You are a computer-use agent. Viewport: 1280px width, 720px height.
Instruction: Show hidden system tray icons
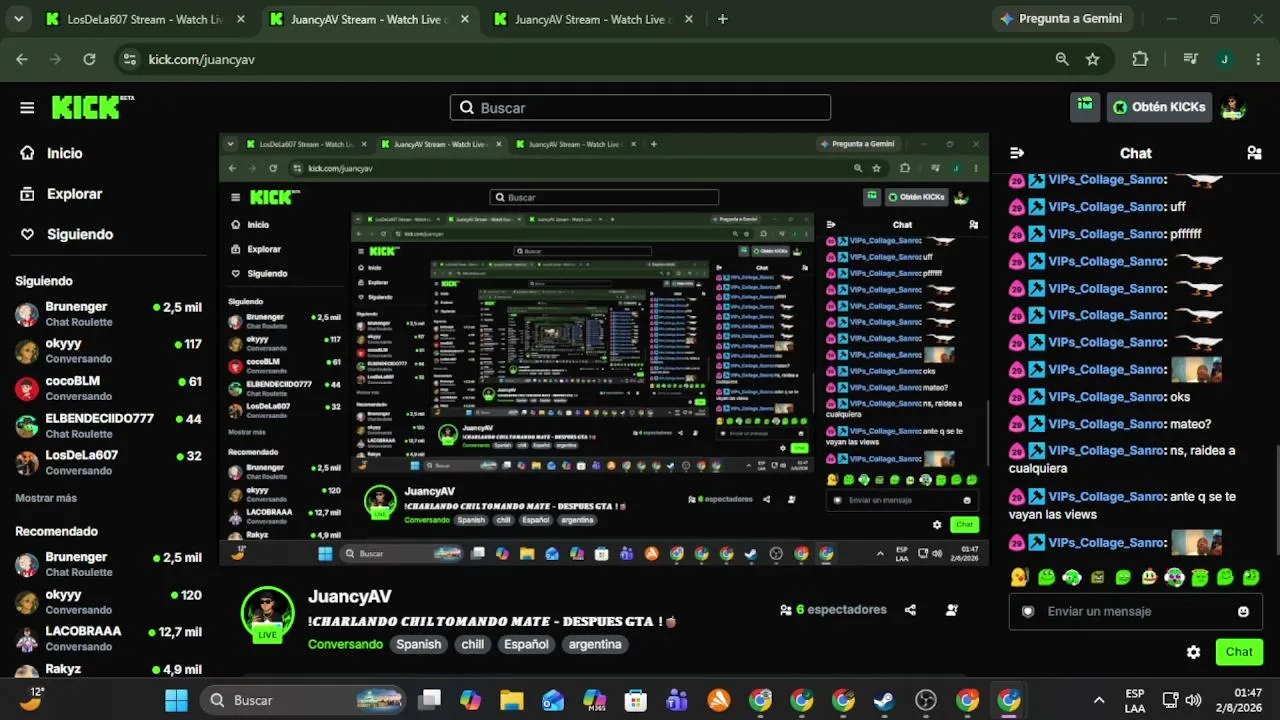click(1099, 700)
